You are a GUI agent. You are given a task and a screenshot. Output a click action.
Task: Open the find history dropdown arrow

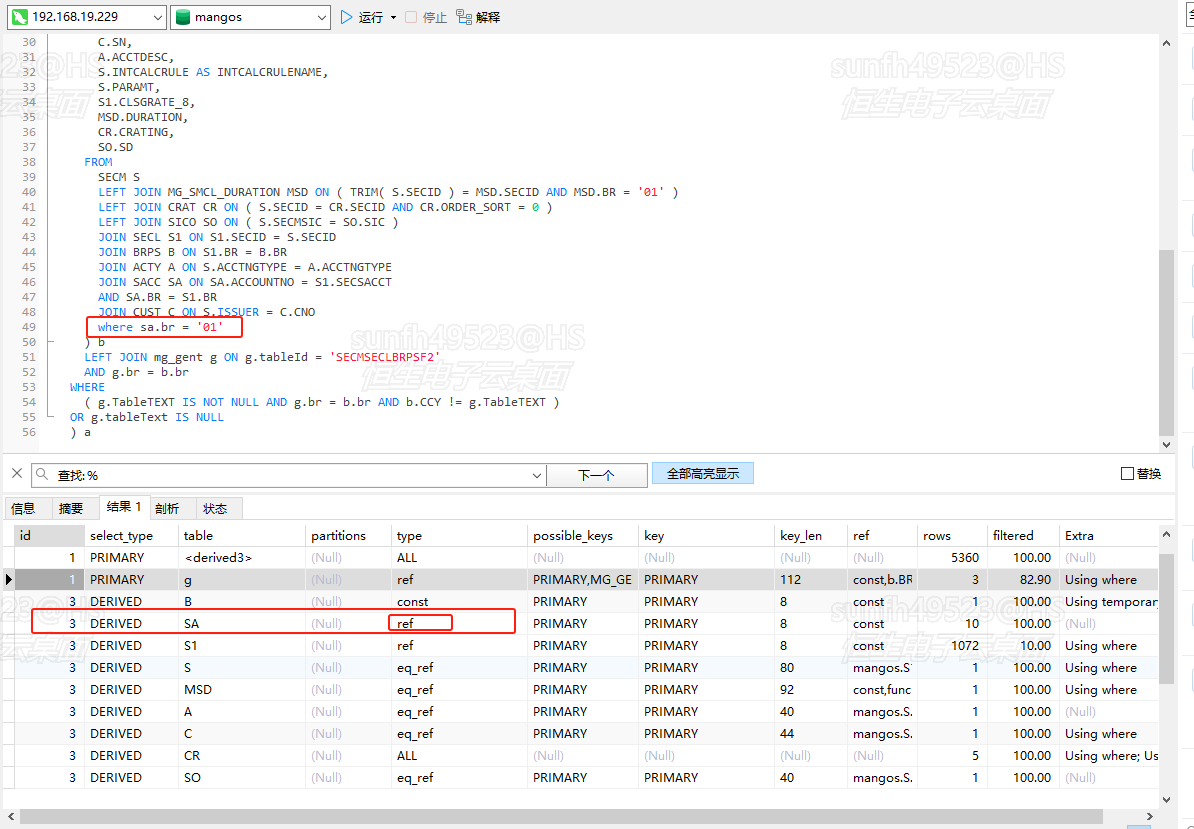(x=537, y=475)
